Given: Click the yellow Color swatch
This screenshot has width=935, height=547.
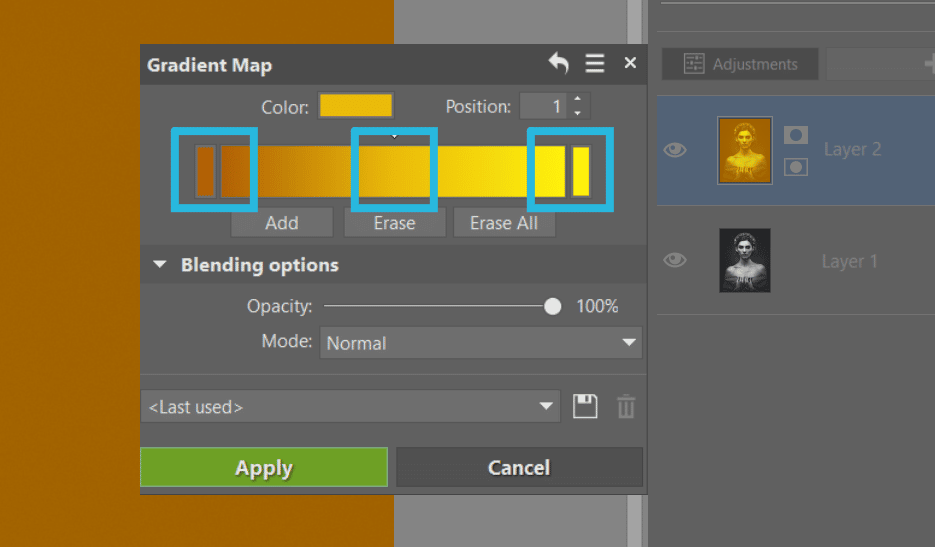Looking at the screenshot, I should [x=355, y=106].
